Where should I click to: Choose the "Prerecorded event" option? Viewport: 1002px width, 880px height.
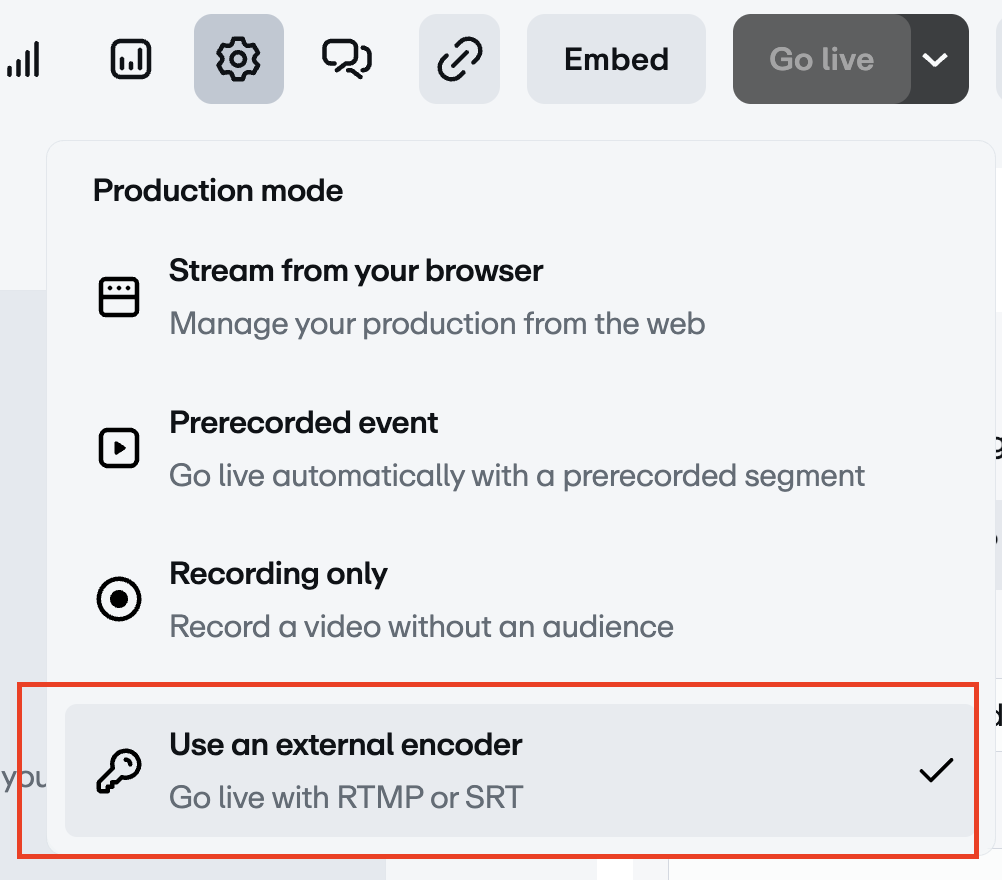click(x=304, y=423)
